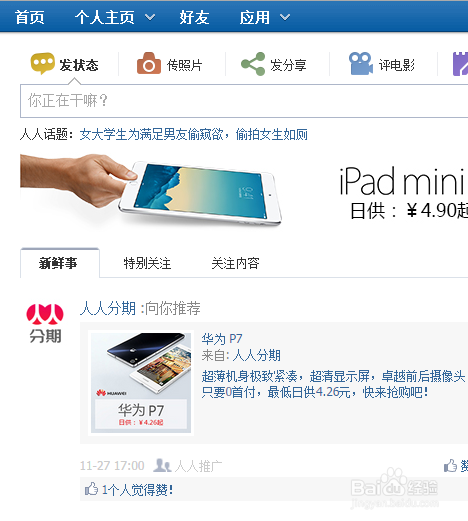Viewport: 468px width, 521px height.
Task: Click the 华为 P7 product thumbnail
Action: (x=141, y=383)
